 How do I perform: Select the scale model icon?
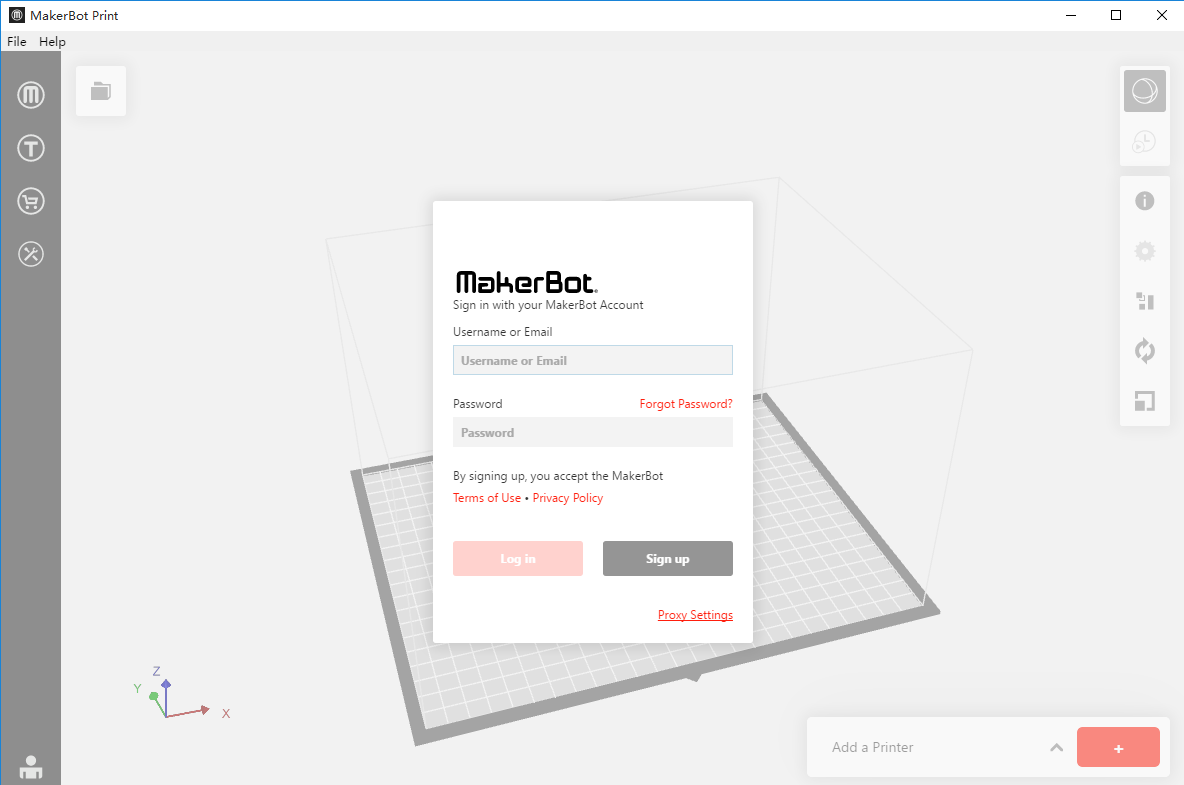tap(1144, 401)
